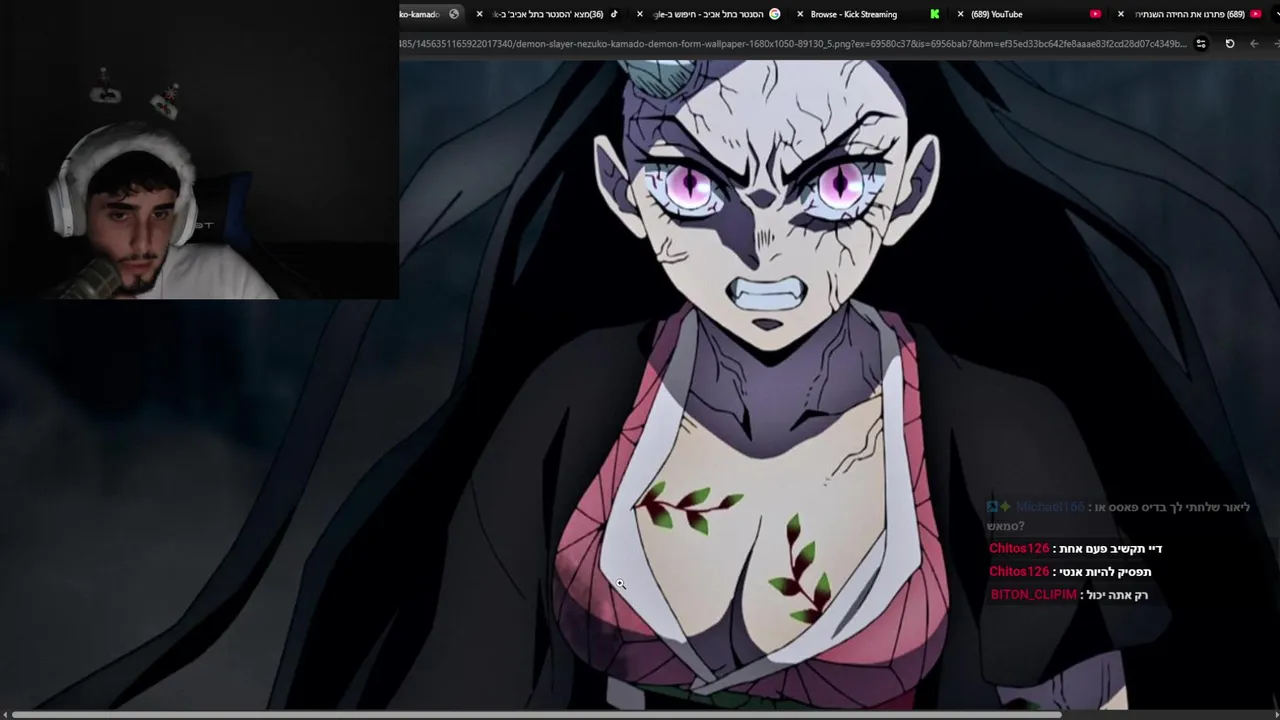Click BITON_CLIPIM username in chat
The image size is (1280, 720).
(x=1034, y=595)
